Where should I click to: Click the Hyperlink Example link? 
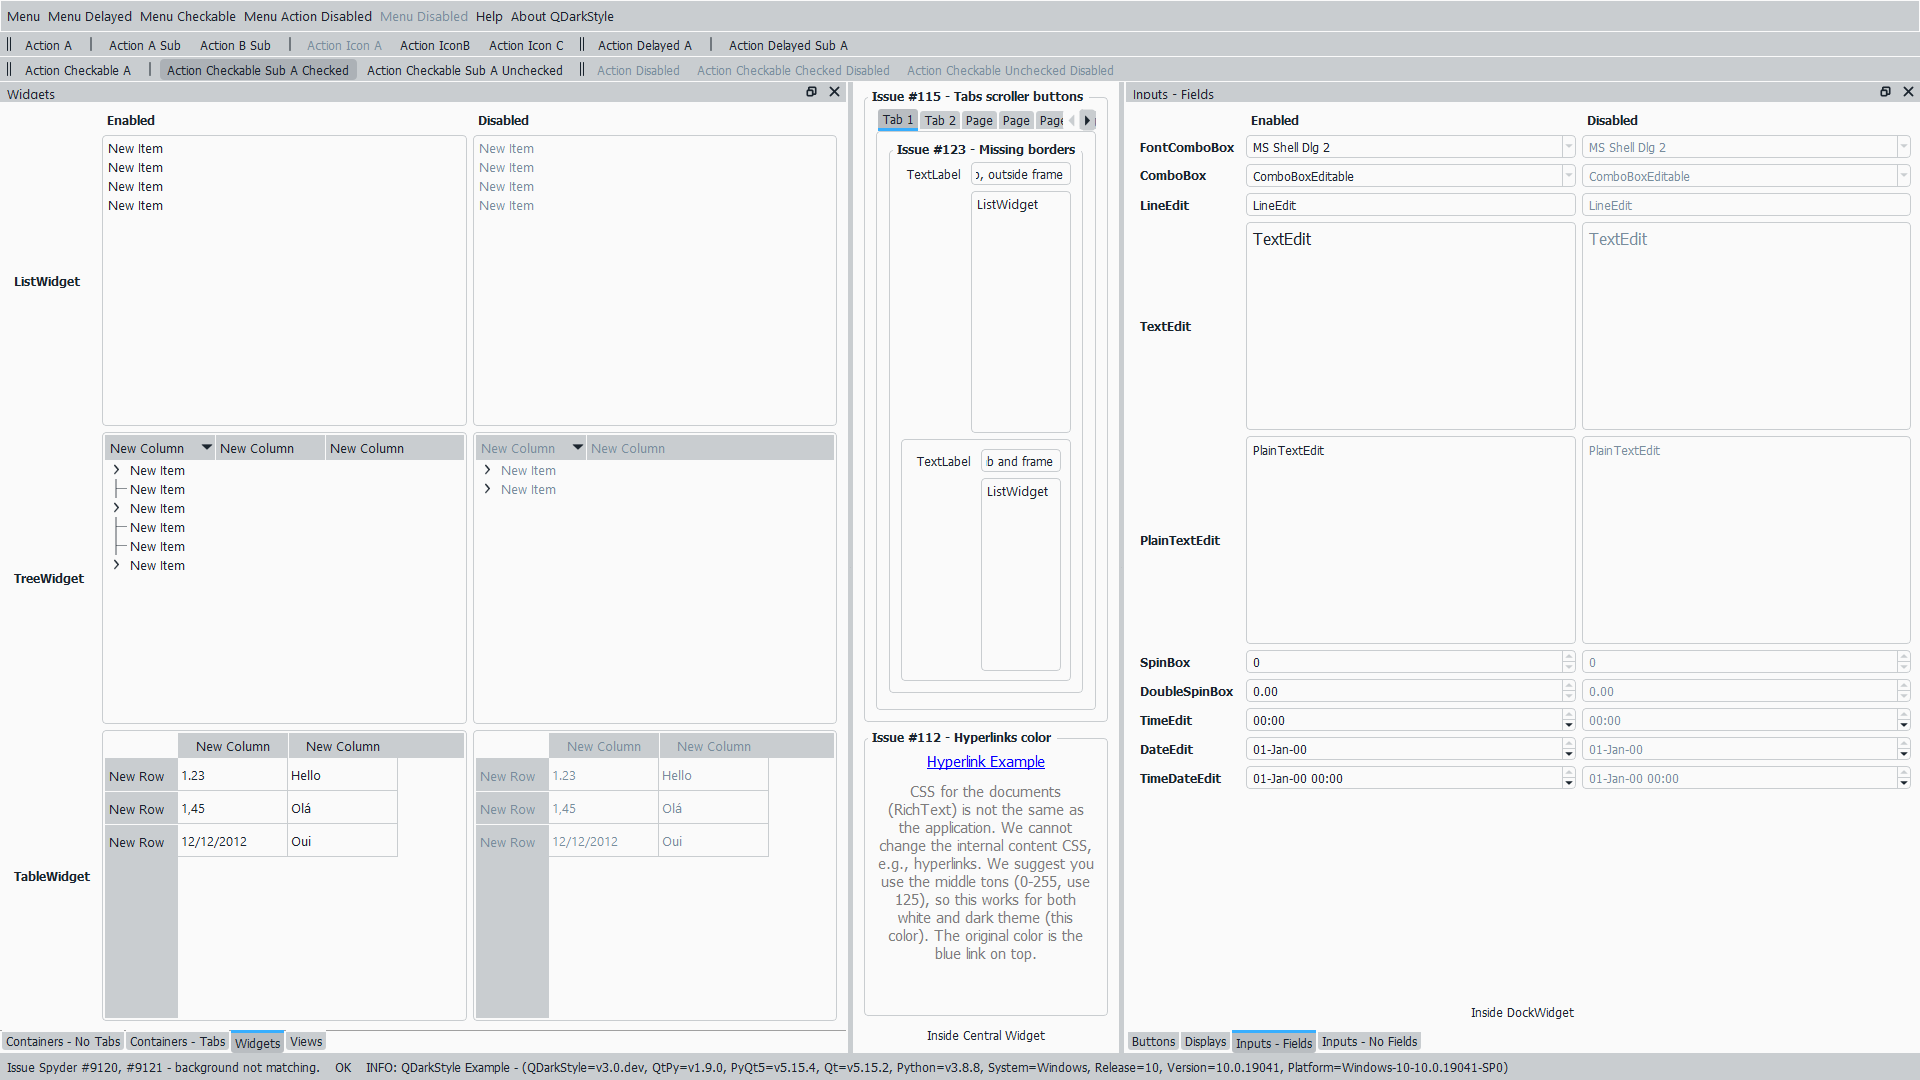point(985,761)
